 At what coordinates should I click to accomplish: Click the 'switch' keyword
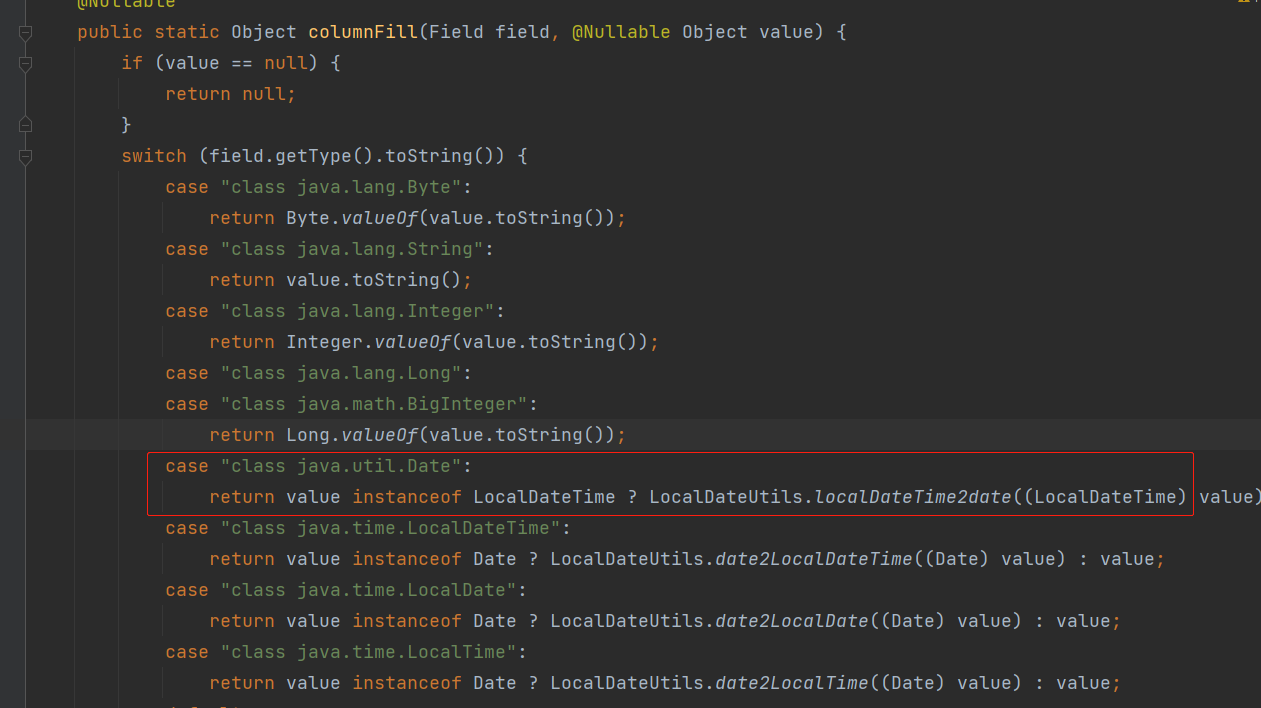154,156
